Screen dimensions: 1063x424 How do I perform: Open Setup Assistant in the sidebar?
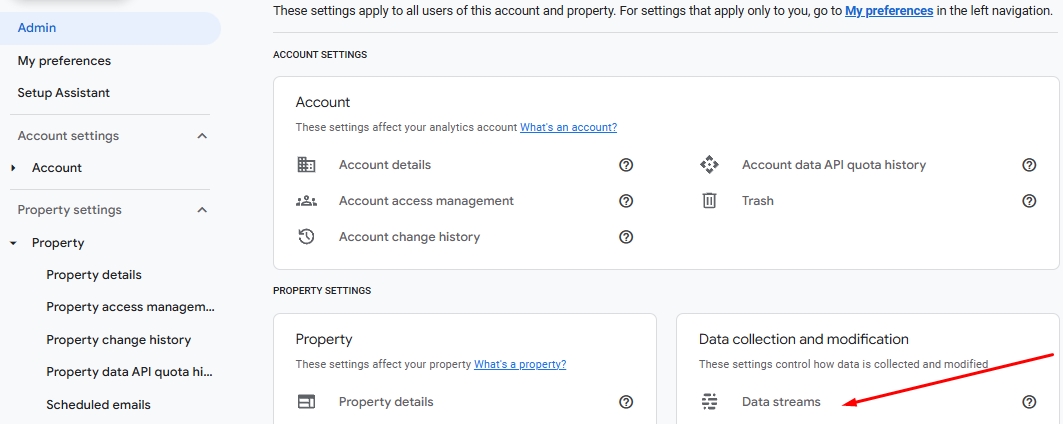(x=64, y=92)
